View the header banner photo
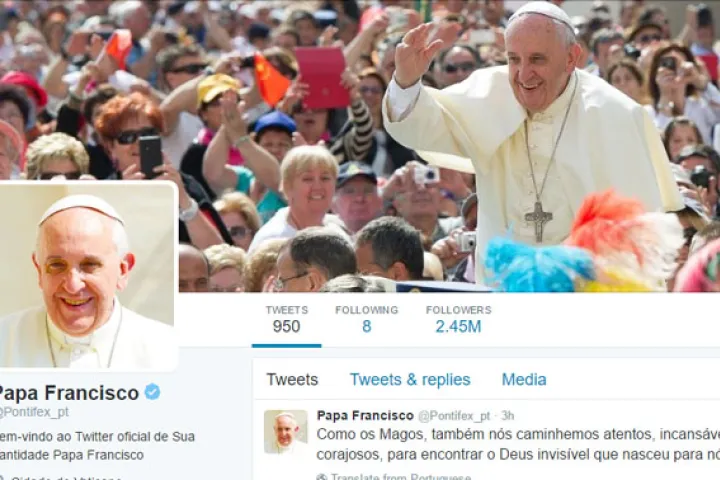Viewport: 720px width, 480px height. (x=360, y=146)
